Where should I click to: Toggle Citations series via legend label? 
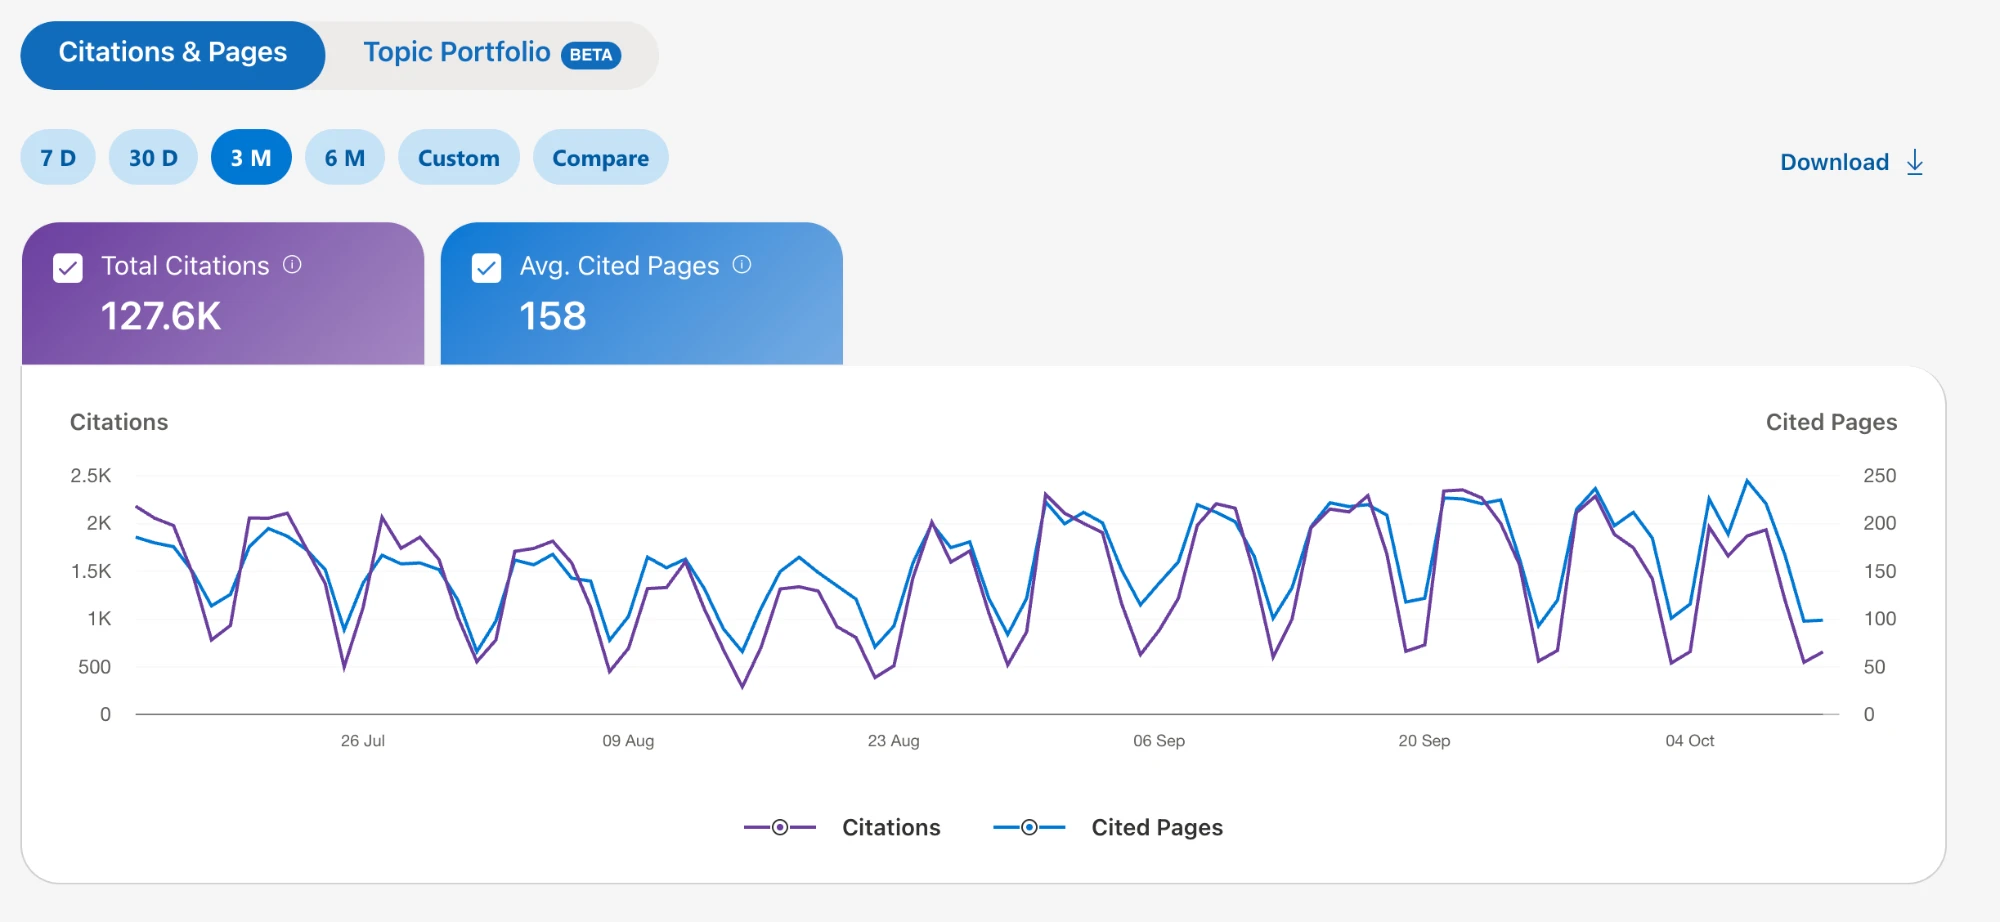[x=891, y=827]
